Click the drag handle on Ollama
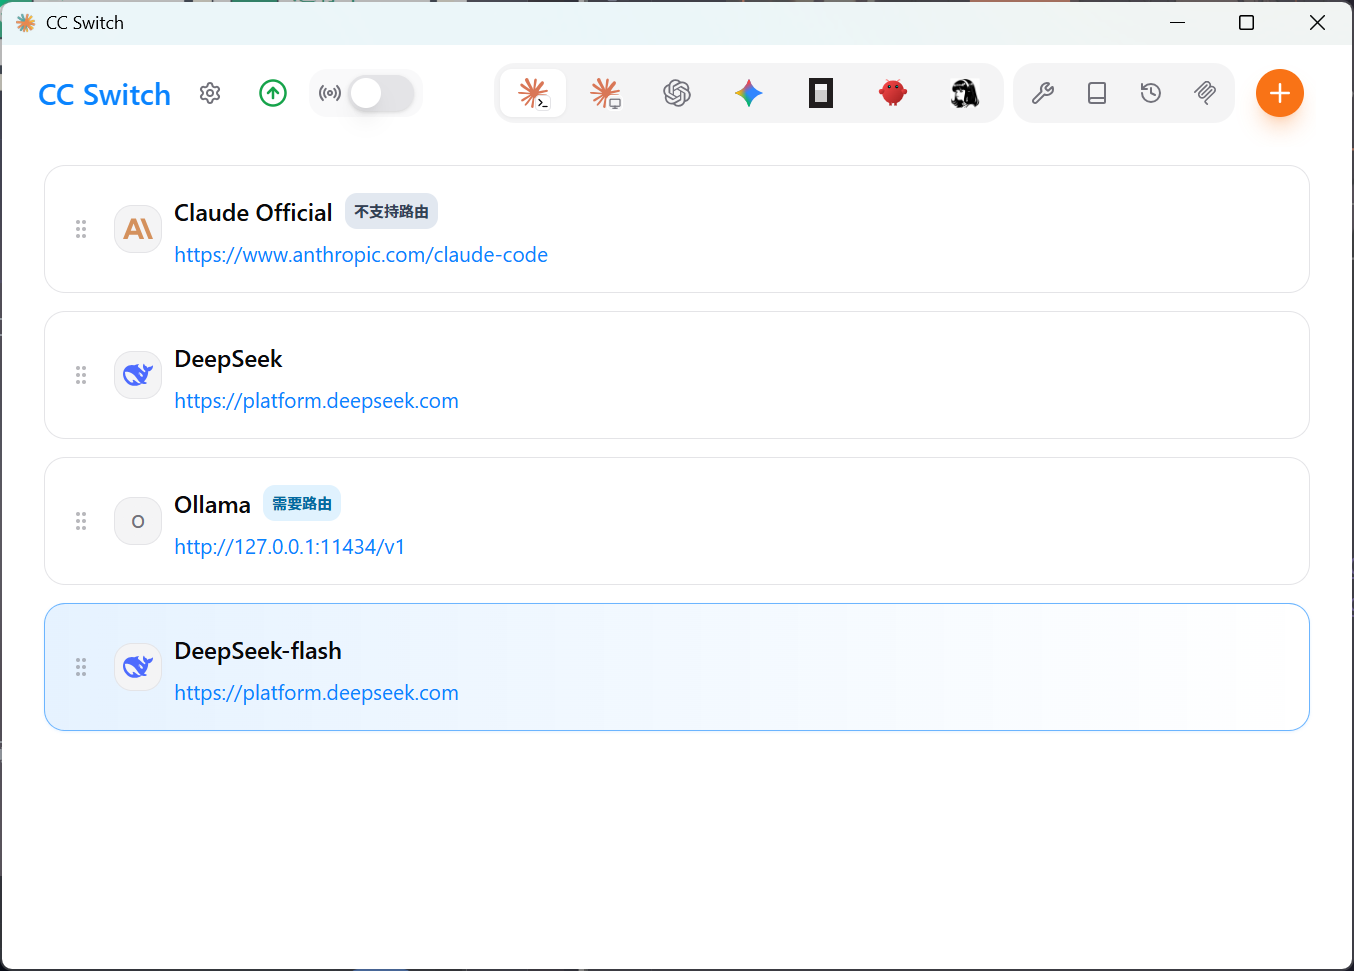Screen dimensions: 1354x971 pyautogui.click(x=81, y=521)
